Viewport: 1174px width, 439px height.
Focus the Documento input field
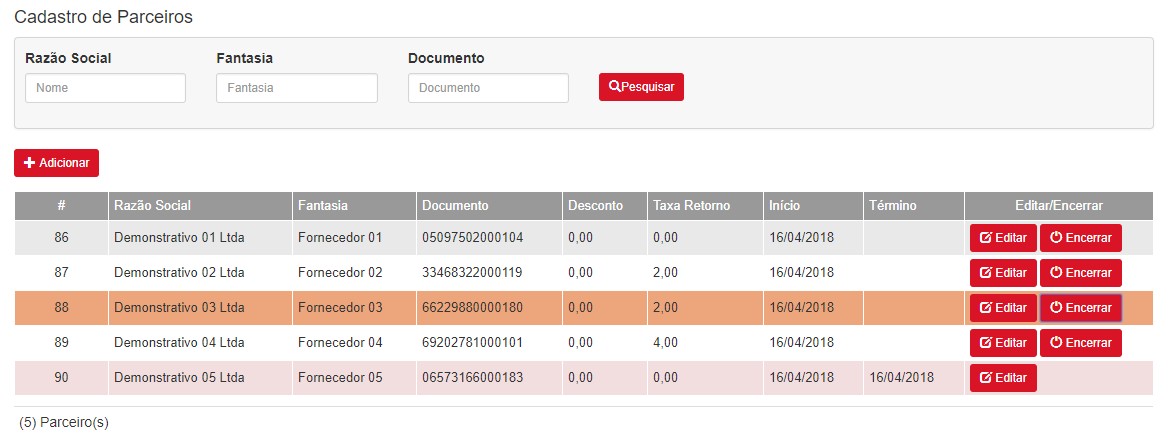tap(488, 88)
